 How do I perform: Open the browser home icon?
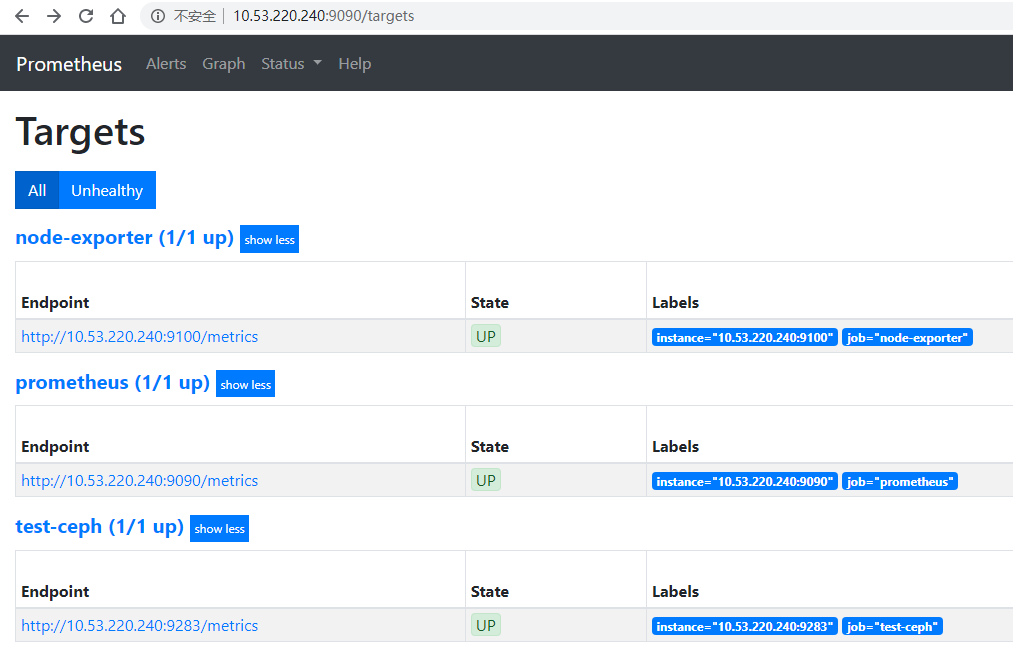tap(118, 16)
